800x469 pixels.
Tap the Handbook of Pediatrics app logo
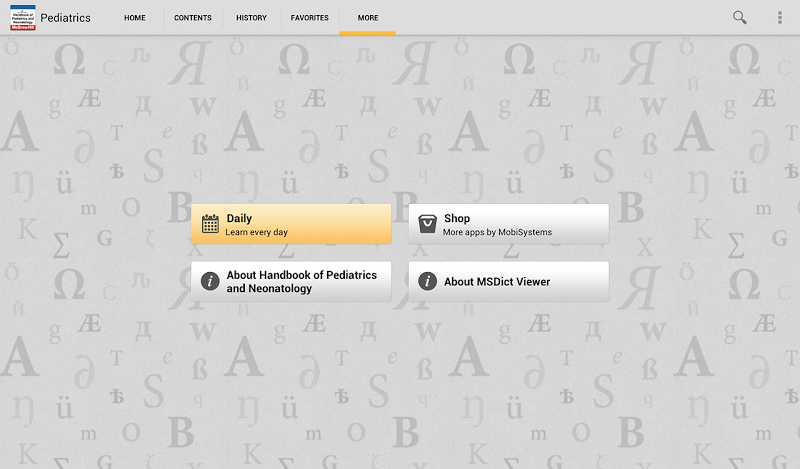pos(21,17)
